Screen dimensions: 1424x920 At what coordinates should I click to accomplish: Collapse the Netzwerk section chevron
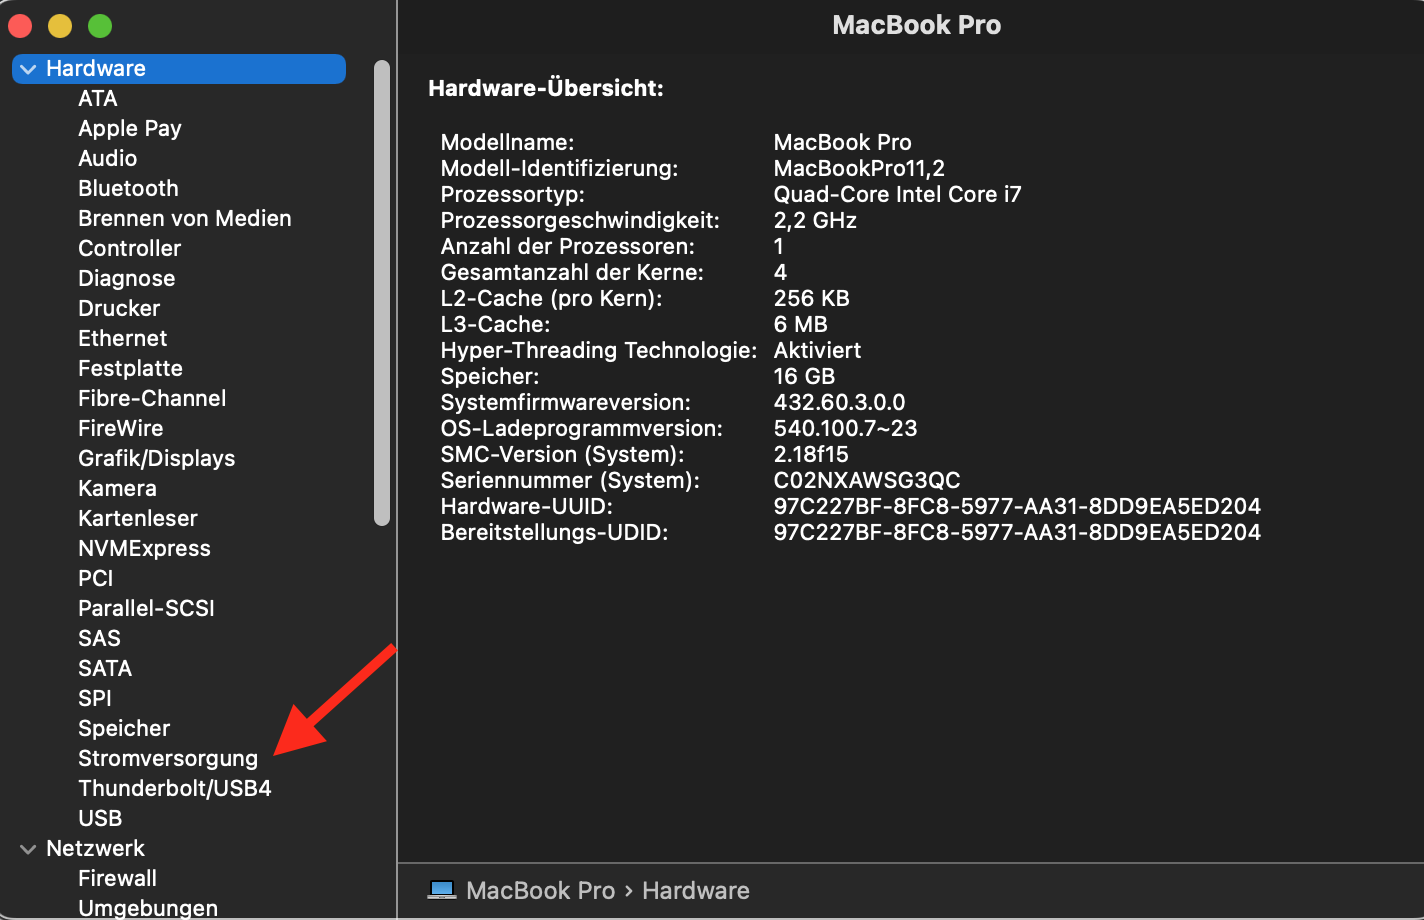pyautogui.click(x=28, y=849)
